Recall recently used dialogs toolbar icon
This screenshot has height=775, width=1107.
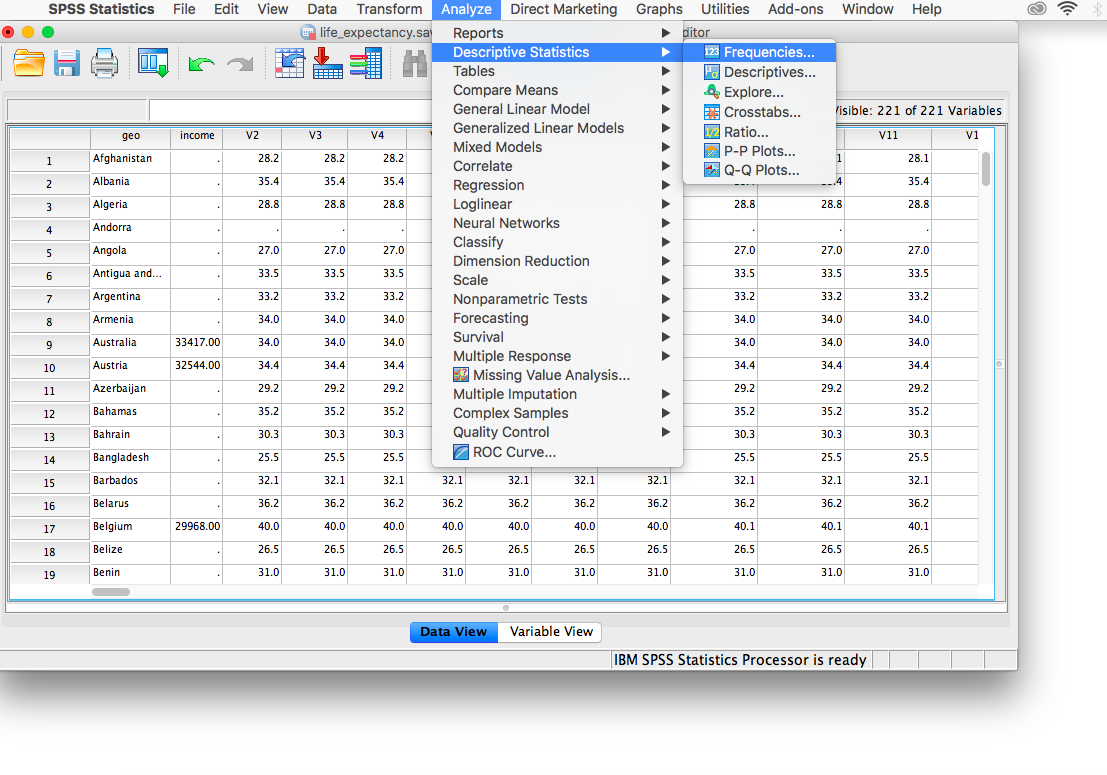click(153, 64)
